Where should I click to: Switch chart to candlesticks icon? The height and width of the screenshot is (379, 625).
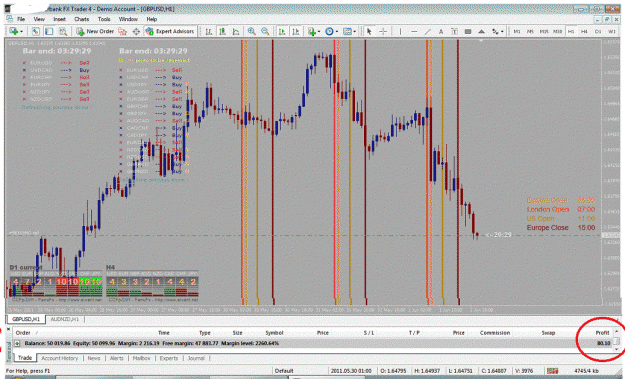222,31
